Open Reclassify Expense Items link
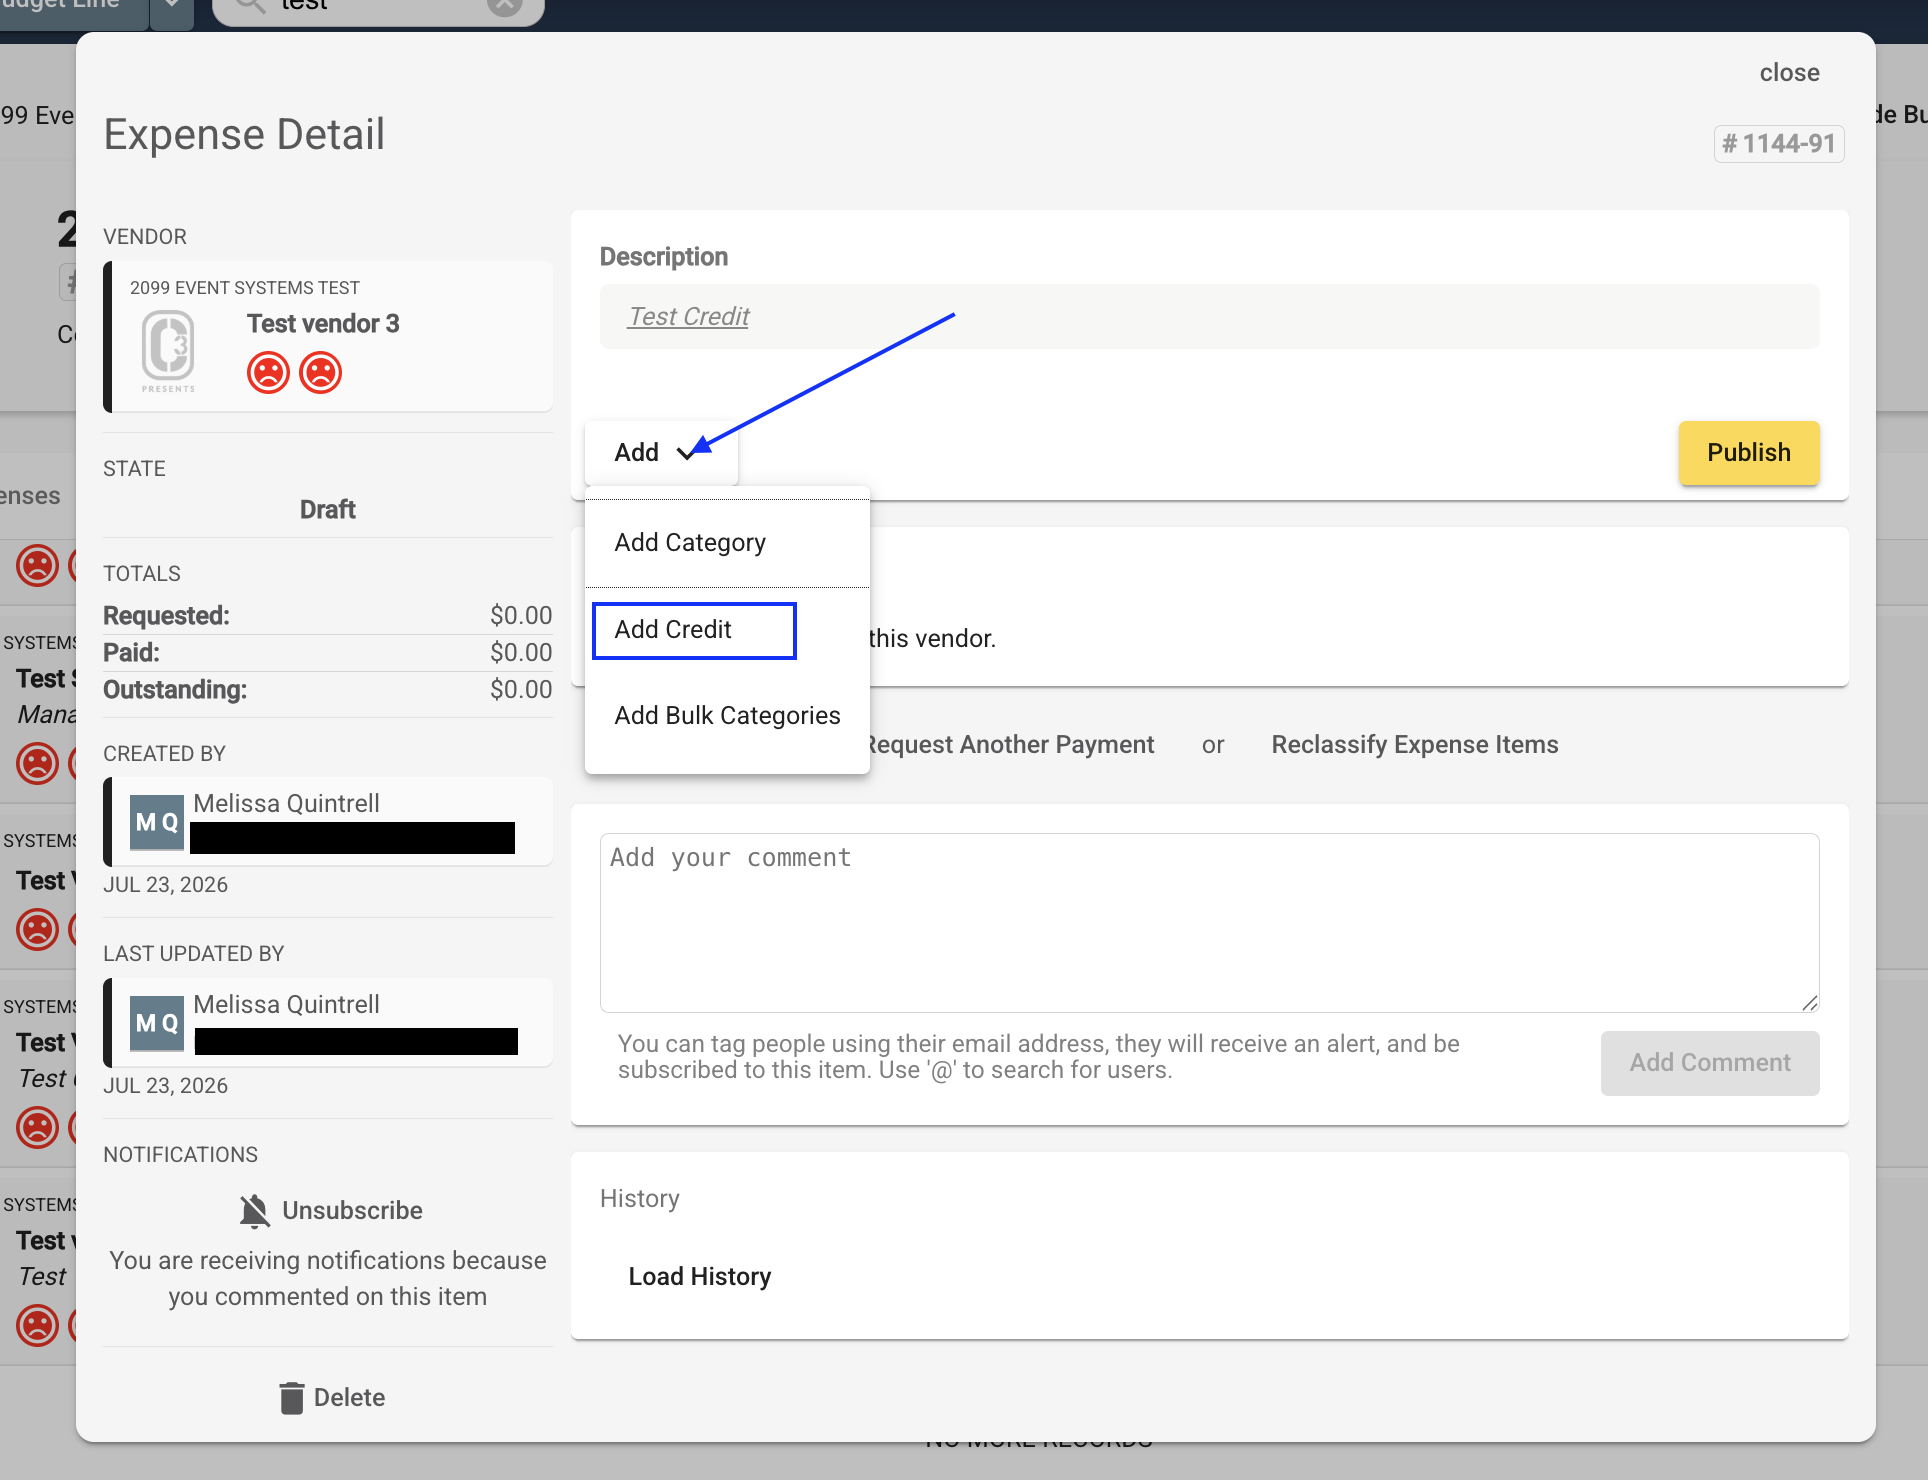 [1414, 745]
